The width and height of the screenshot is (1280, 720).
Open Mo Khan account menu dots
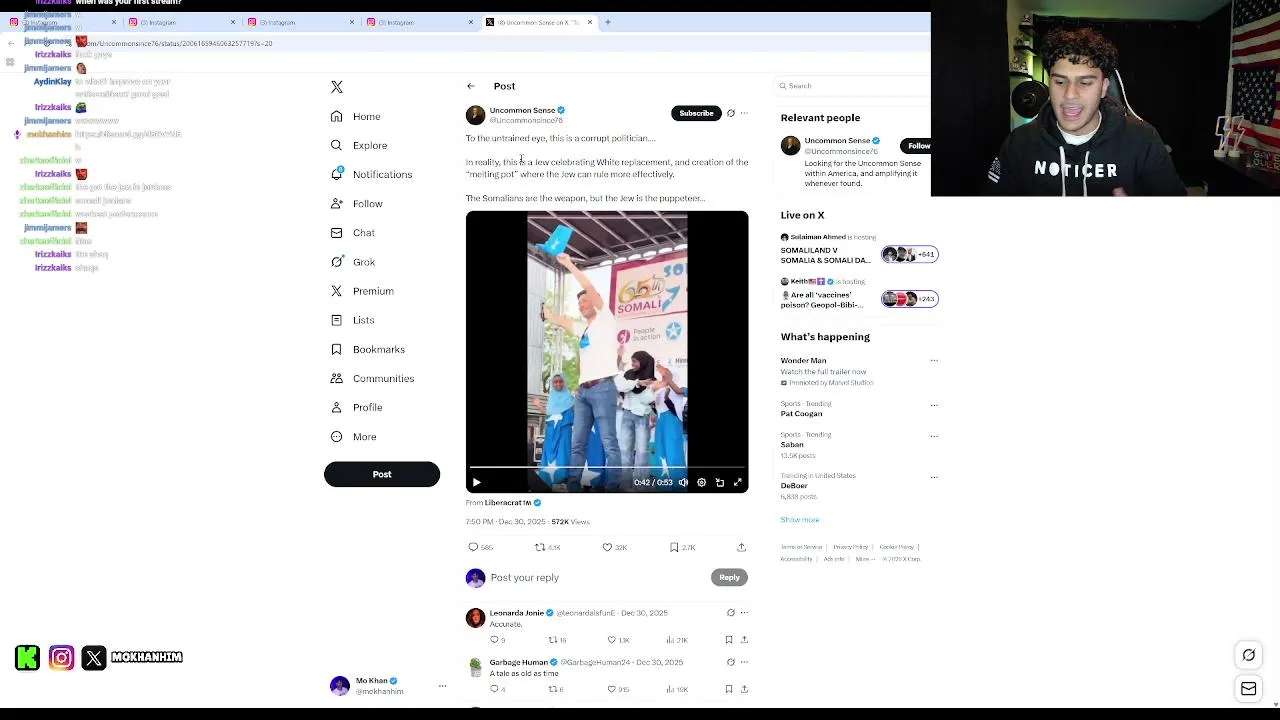[x=442, y=686]
